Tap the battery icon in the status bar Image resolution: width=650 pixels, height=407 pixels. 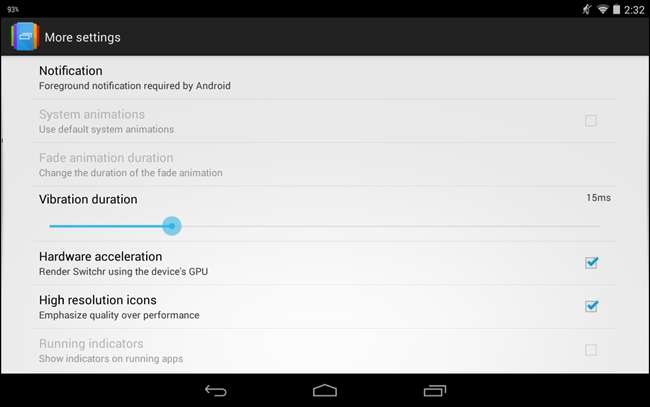coord(616,9)
